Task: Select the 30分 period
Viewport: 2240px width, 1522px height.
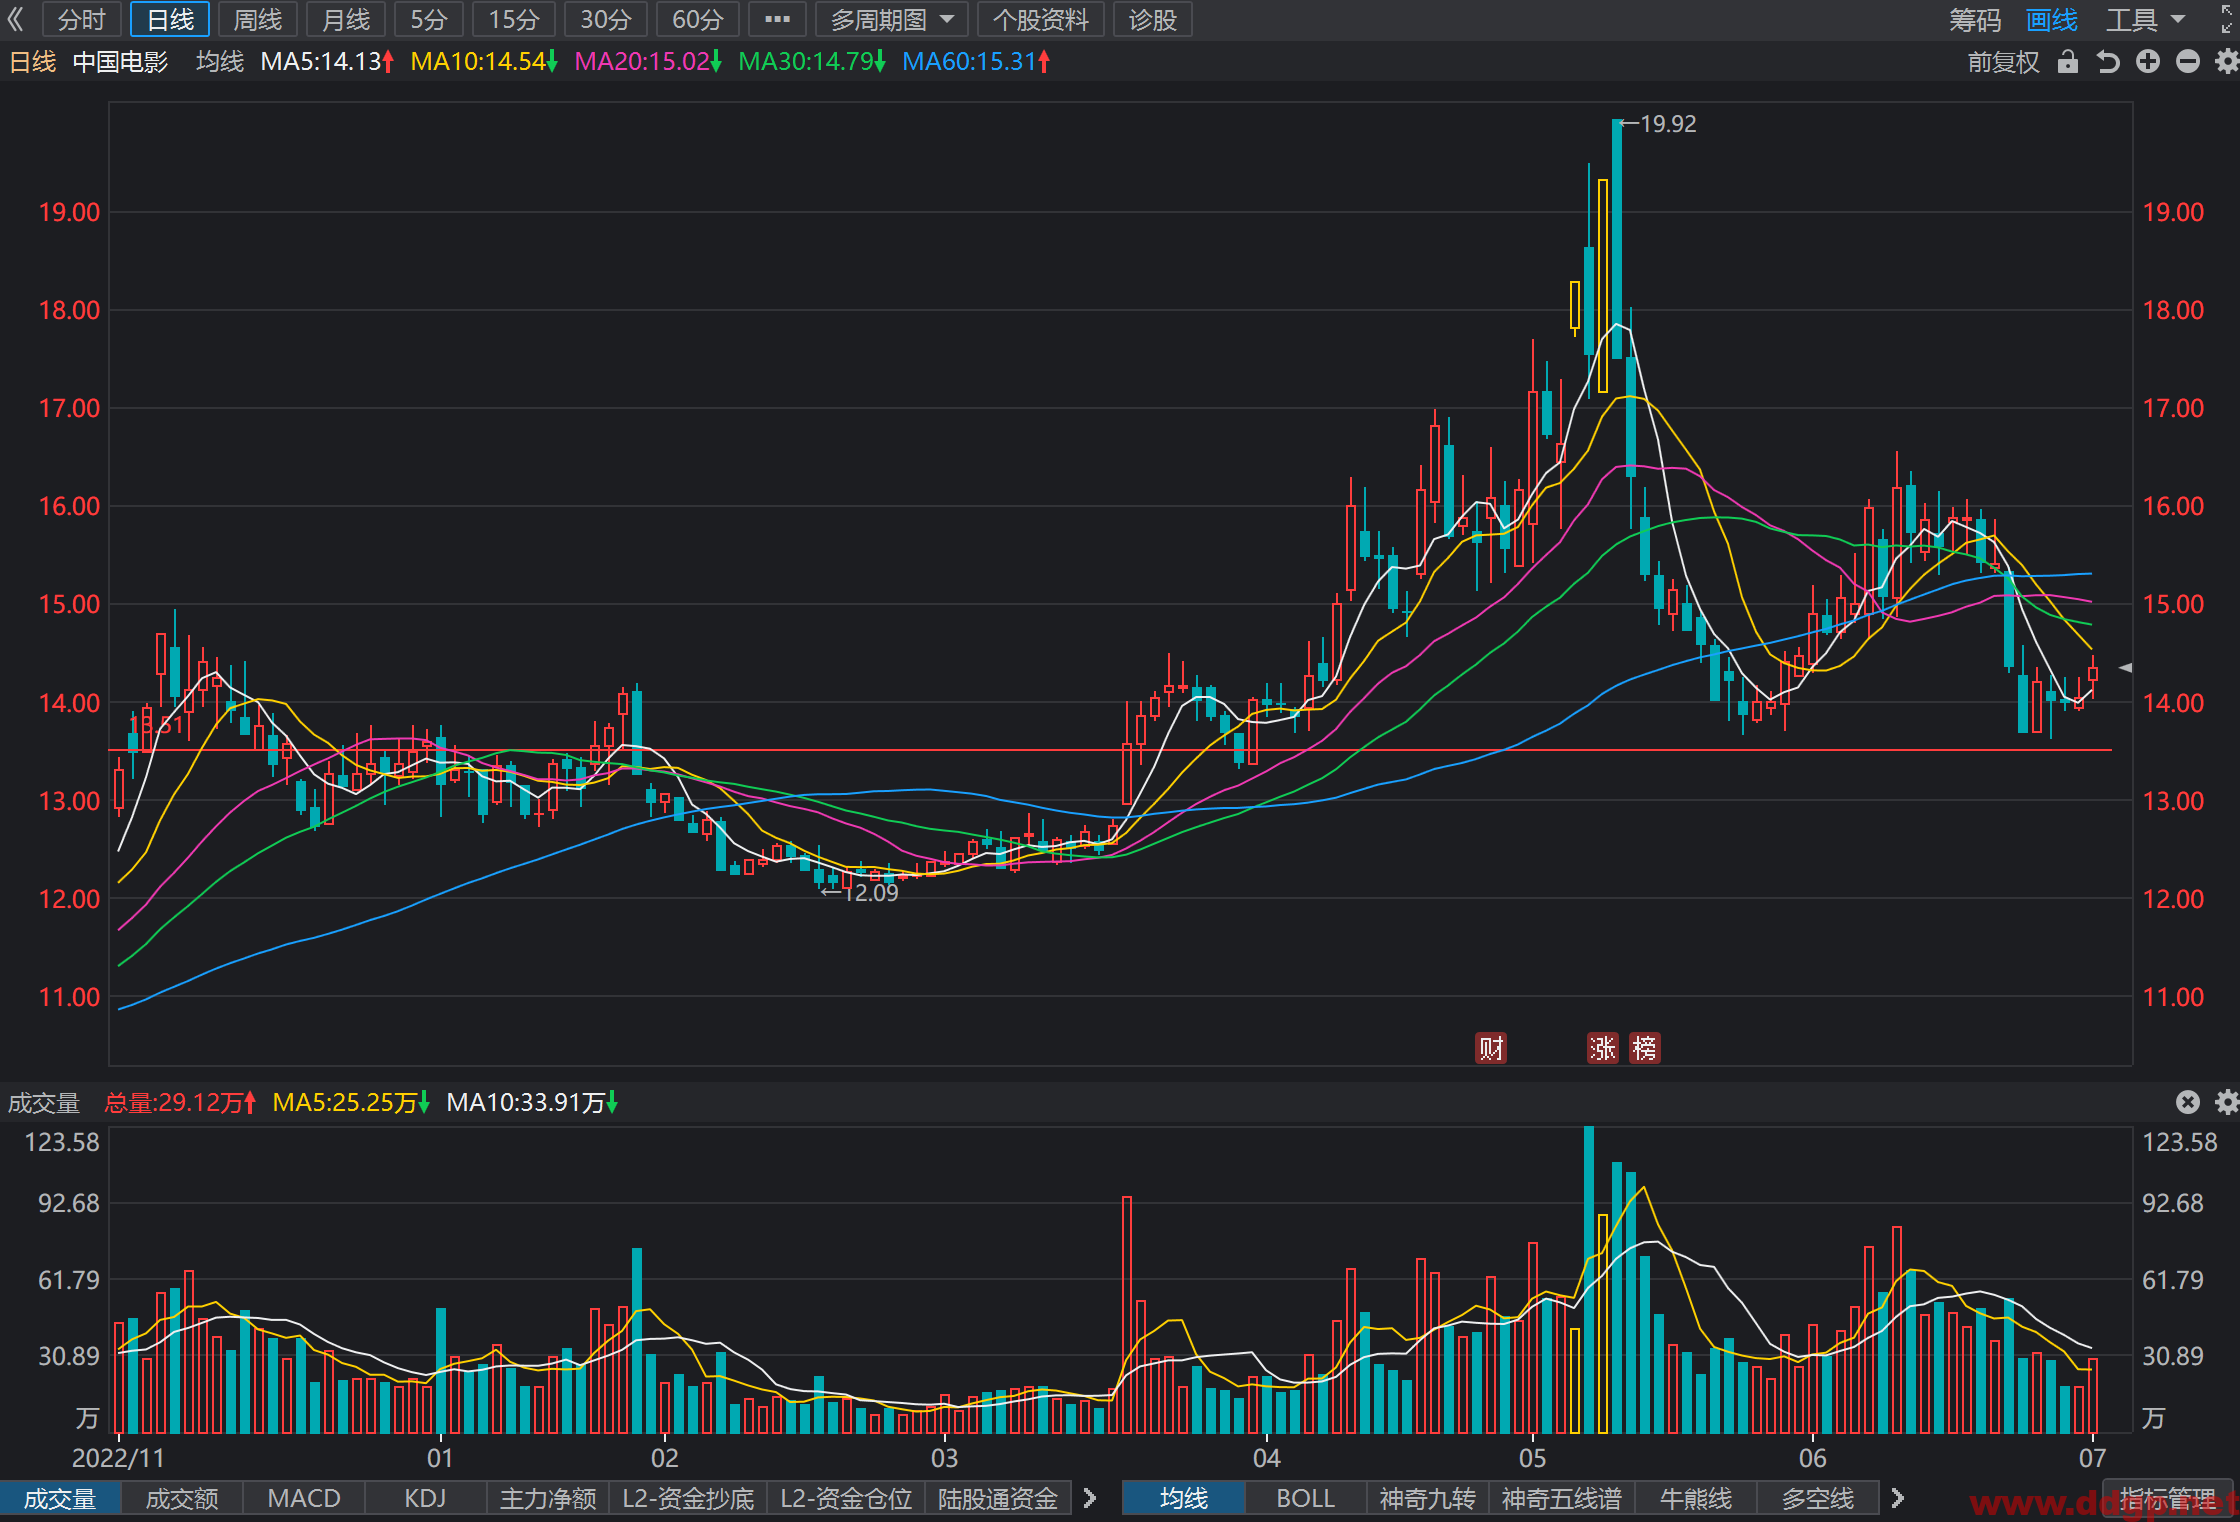Action: pyautogui.click(x=606, y=20)
